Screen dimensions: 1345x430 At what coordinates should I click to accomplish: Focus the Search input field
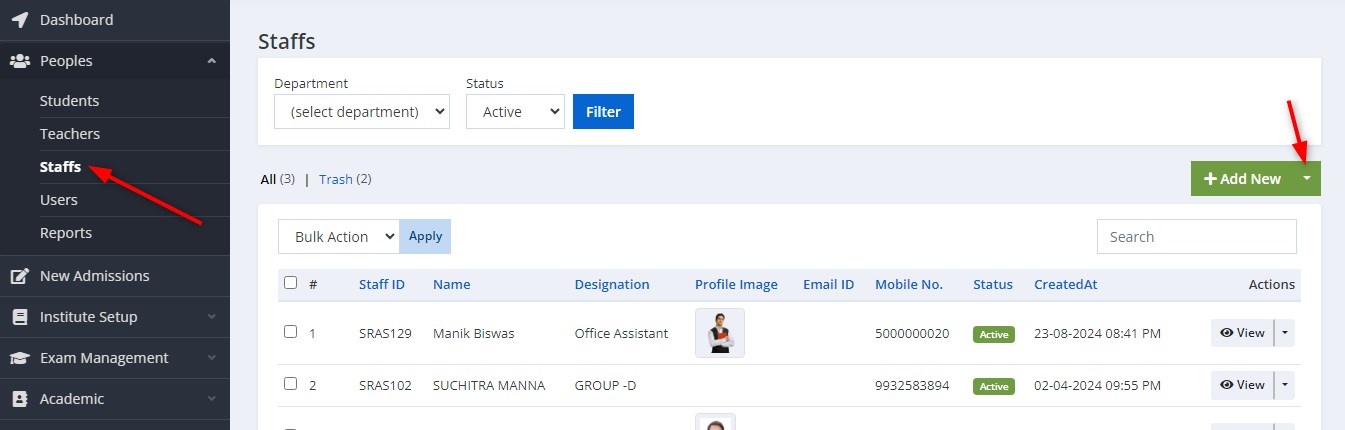(x=1197, y=237)
